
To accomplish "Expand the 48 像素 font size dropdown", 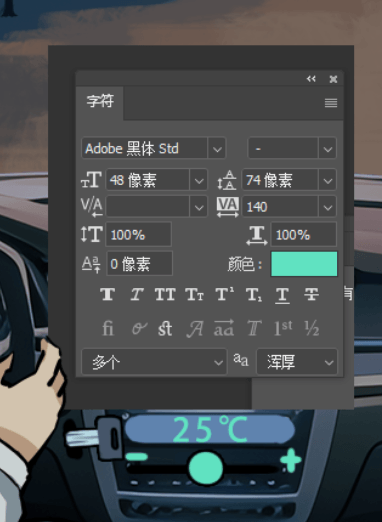I will (199, 180).
